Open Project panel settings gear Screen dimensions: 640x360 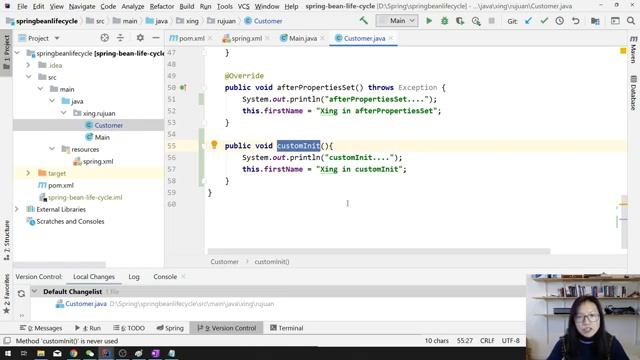click(140, 38)
